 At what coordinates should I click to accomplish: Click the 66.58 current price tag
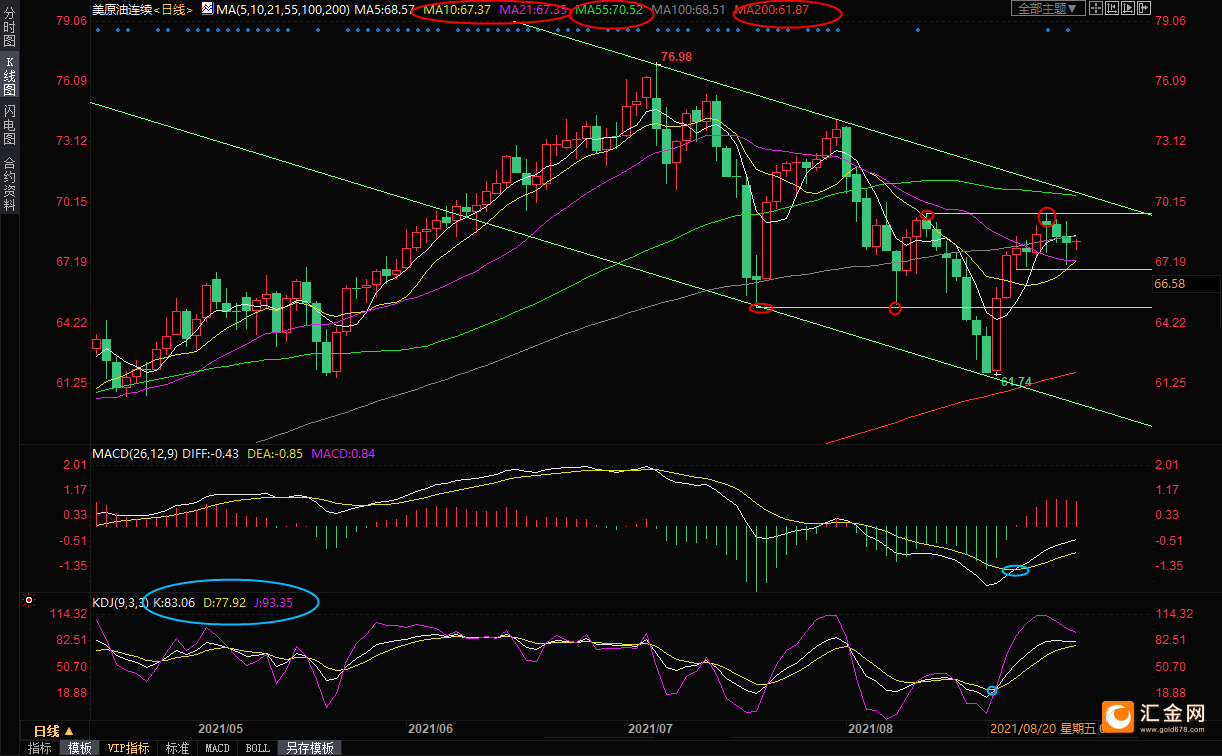coord(1170,284)
